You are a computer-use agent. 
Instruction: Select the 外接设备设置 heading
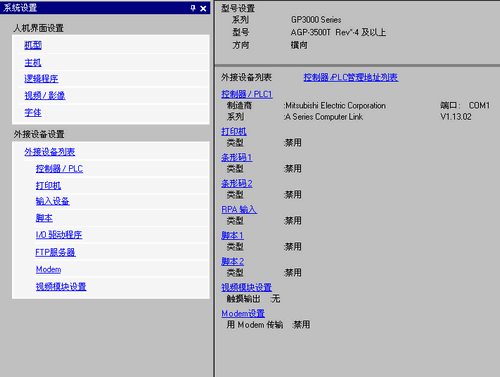point(39,134)
